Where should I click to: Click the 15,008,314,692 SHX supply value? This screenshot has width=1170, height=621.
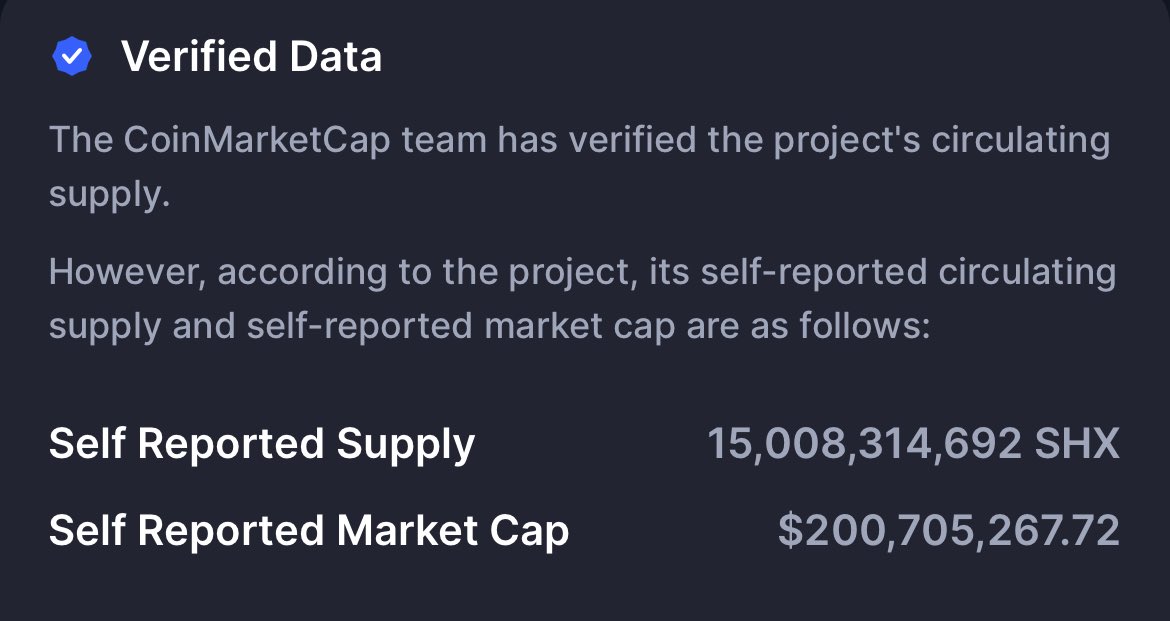(x=913, y=443)
